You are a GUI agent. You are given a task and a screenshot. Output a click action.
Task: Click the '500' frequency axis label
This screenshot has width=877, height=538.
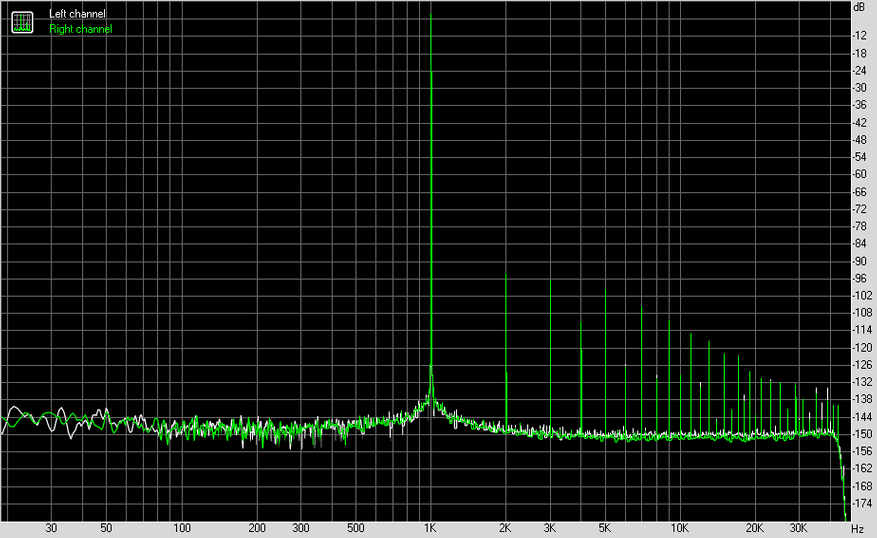pos(356,528)
